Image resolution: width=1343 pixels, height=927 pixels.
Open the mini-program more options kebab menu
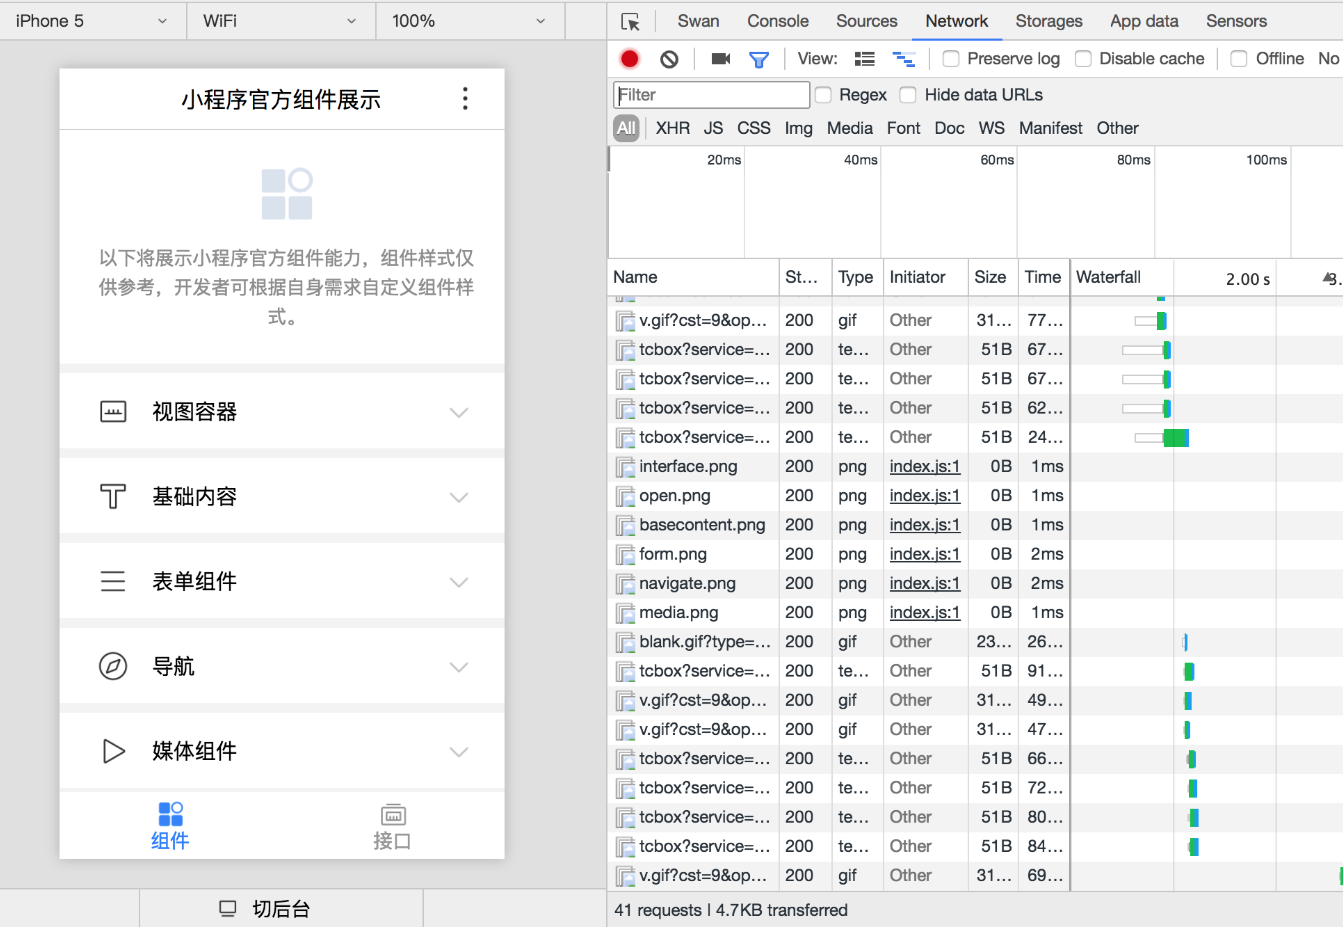tap(465, 98)
